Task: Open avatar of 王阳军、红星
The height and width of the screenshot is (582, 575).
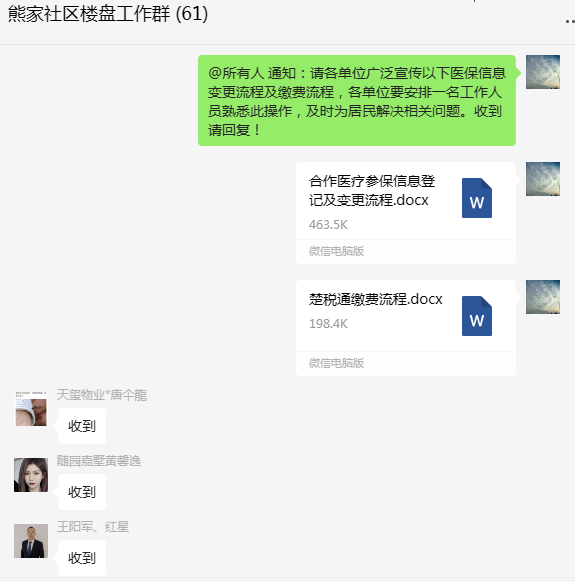Action: coord(31,541)
